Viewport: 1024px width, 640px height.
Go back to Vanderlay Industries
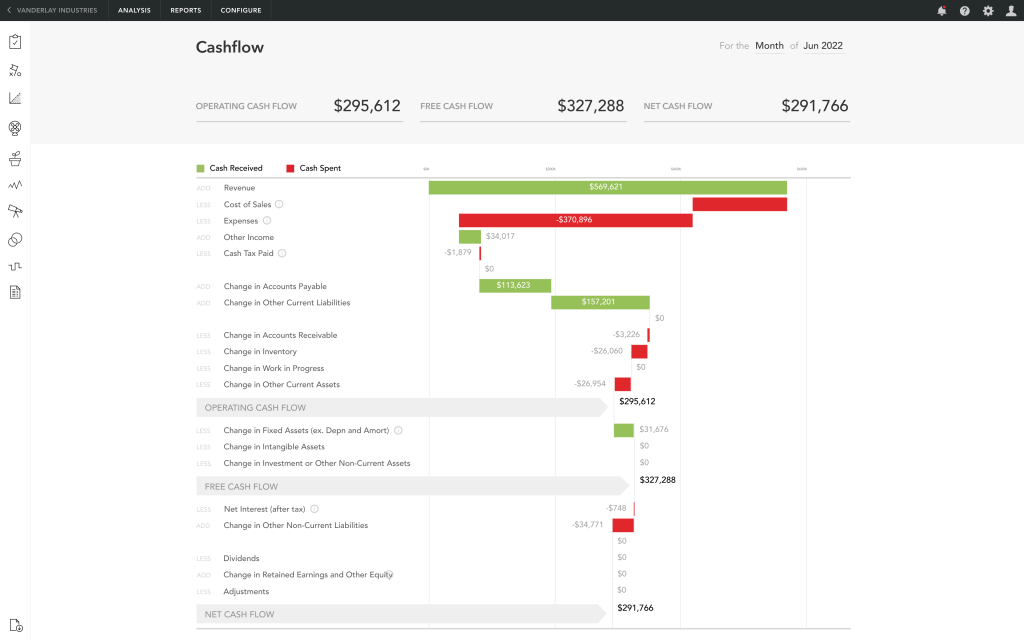52,10
